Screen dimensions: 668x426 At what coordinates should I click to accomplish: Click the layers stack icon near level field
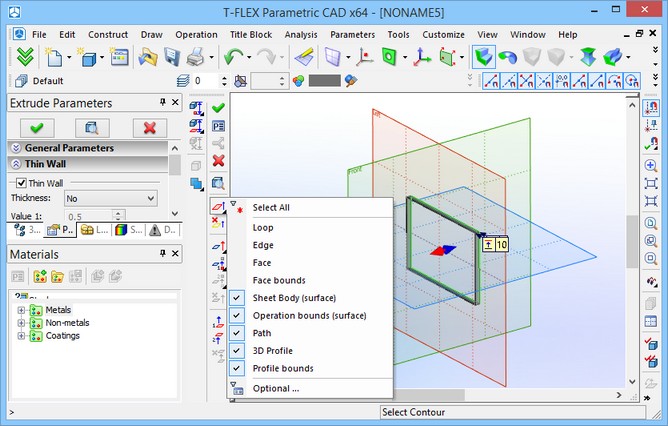(183, 81)
